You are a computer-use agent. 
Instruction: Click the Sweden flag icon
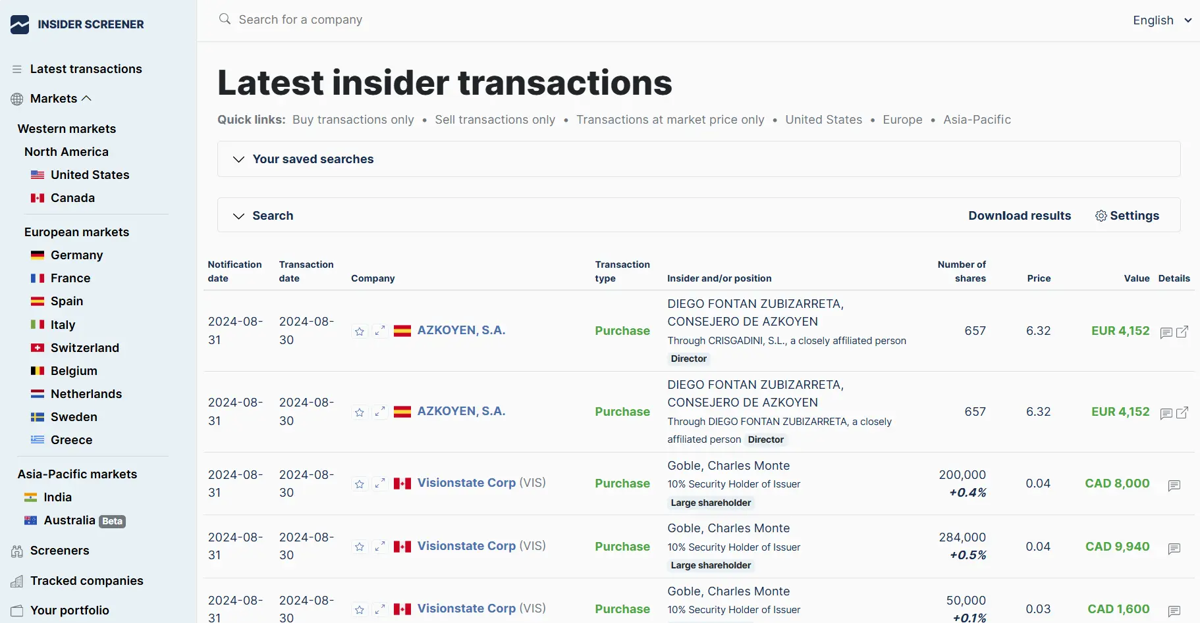[37, 417]
